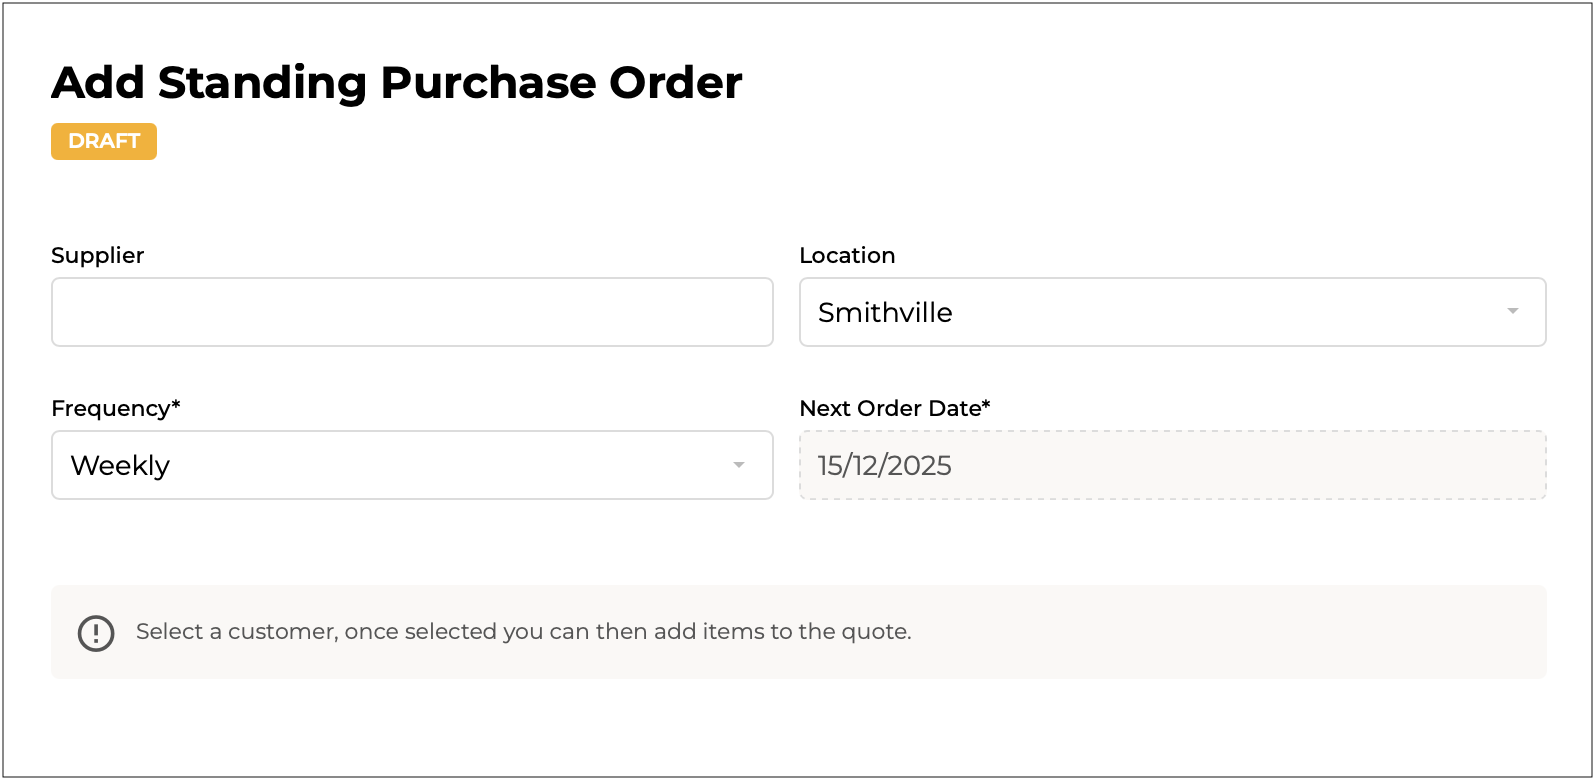Click the Next Order Date label
The width and height of the screenshot is (1594, 780).
tap(890, 408)
